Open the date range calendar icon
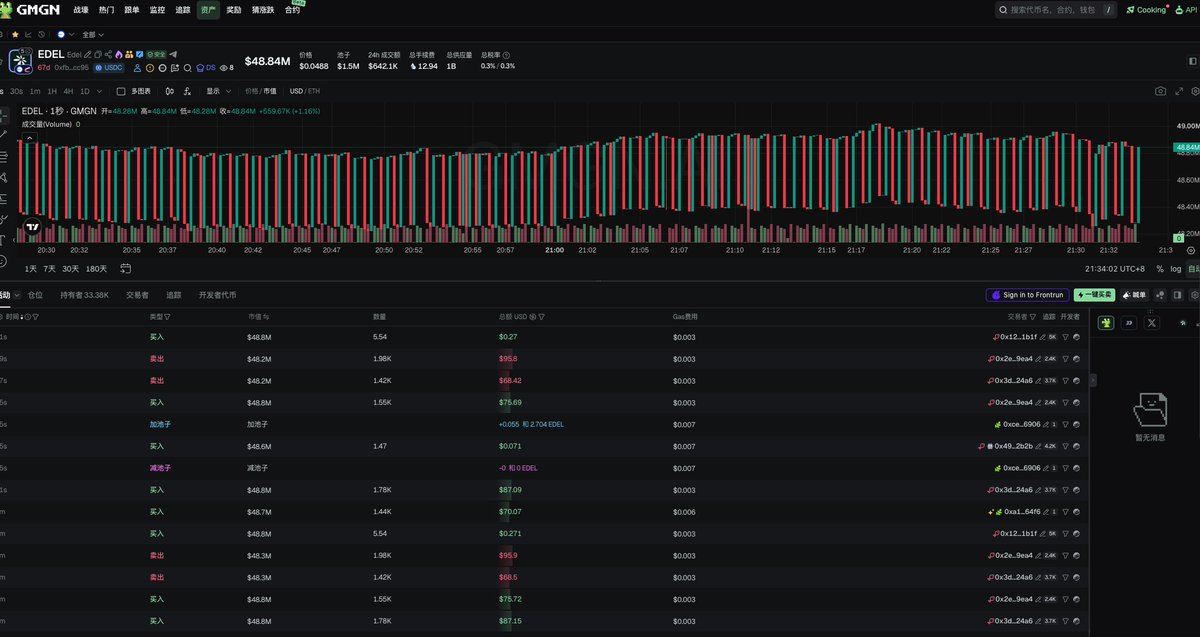Viewport: 1200px width, 637px height. [x=126, y=269]
